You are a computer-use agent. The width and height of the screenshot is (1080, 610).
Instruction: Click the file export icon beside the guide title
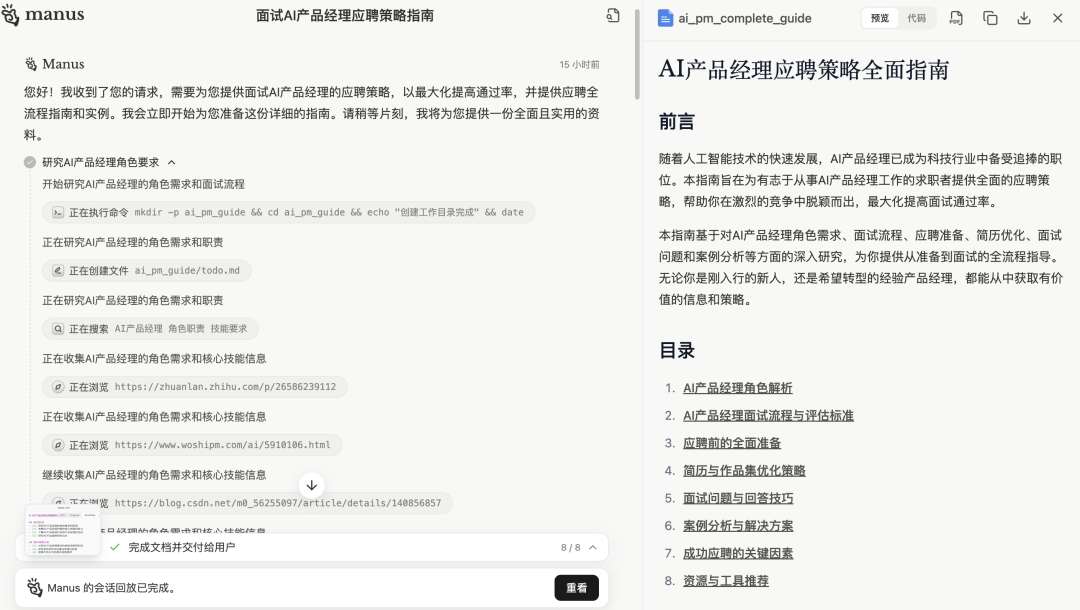click(613, 16)
